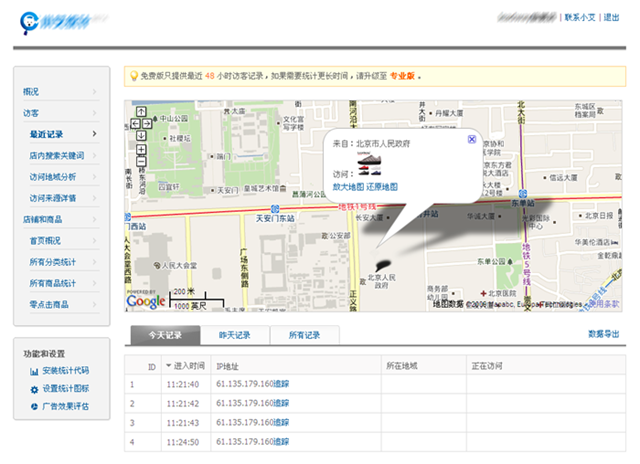Image resolution: width=640 pixels, height=464 pixels.
Task: Open the 数据导出 link
Action: 603,335
